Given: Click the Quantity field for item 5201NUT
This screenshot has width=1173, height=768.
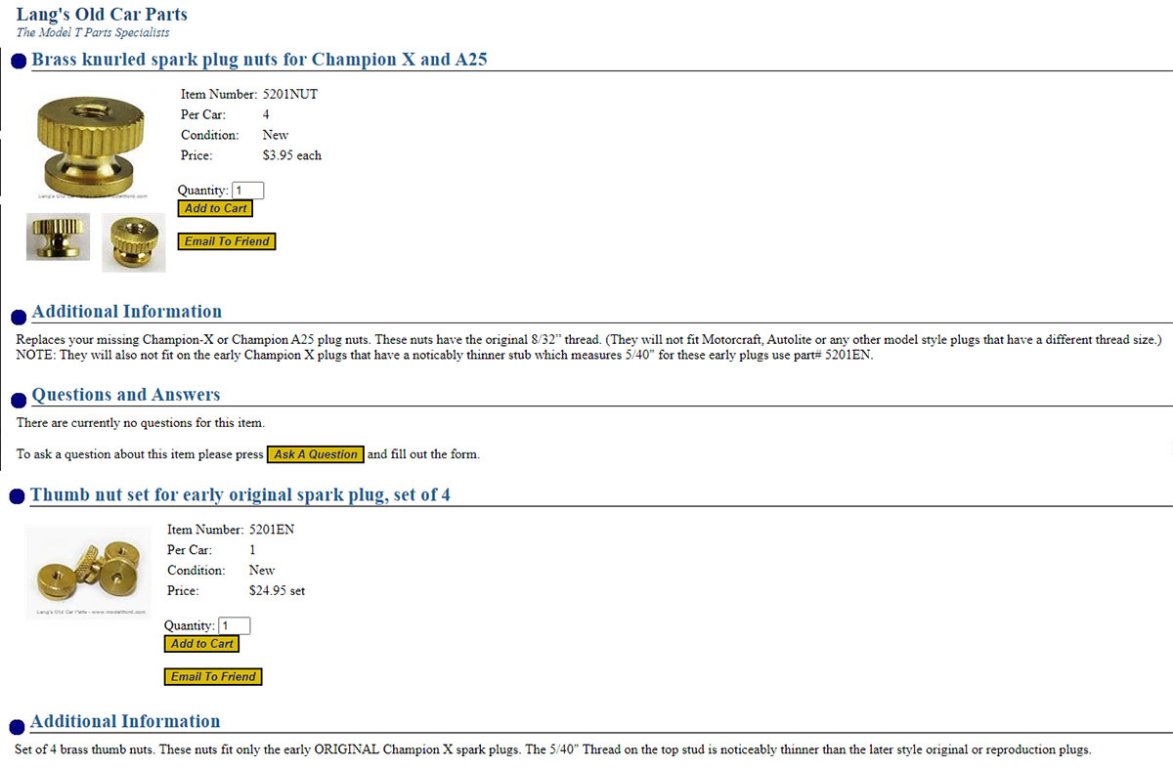Looking at the screenshot, I should [x=248, y=190].
